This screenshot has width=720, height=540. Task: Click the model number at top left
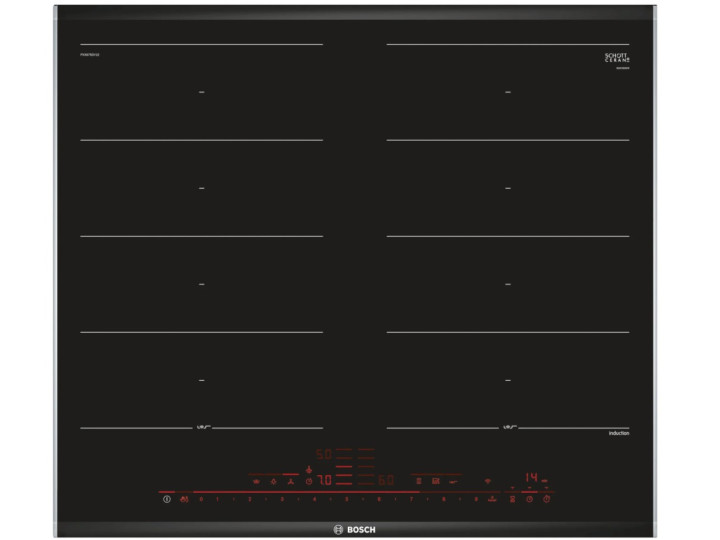[x=90, y=55]
